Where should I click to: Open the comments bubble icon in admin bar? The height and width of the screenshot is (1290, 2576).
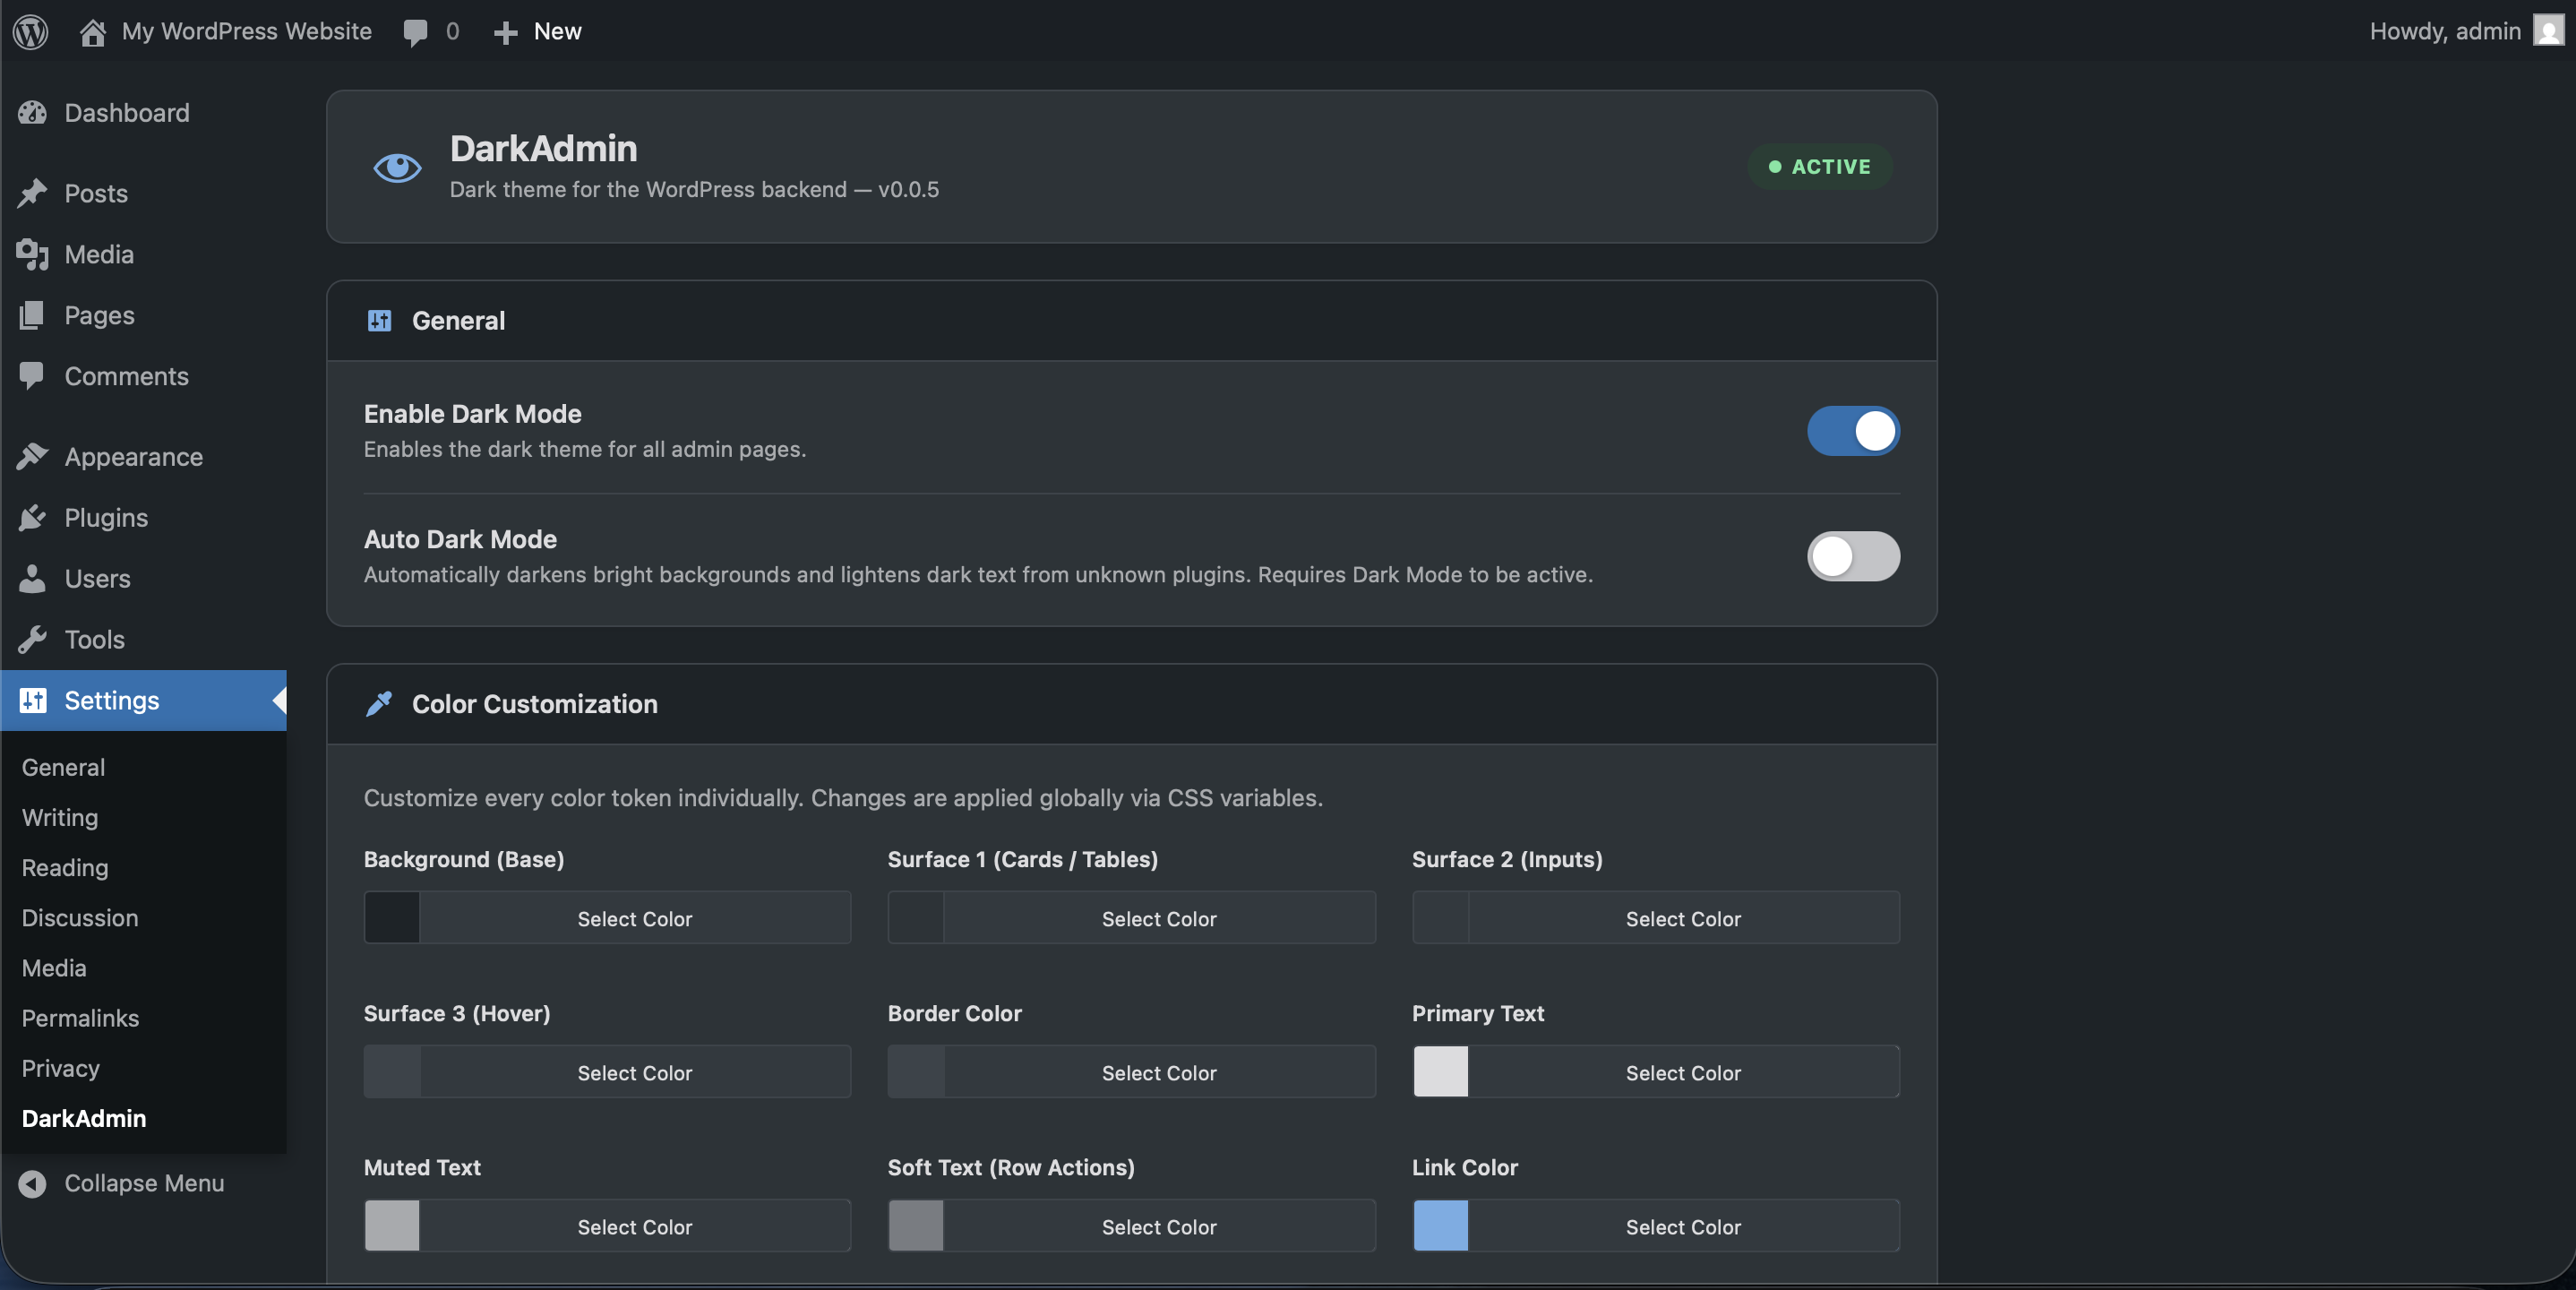coord(415,32)
